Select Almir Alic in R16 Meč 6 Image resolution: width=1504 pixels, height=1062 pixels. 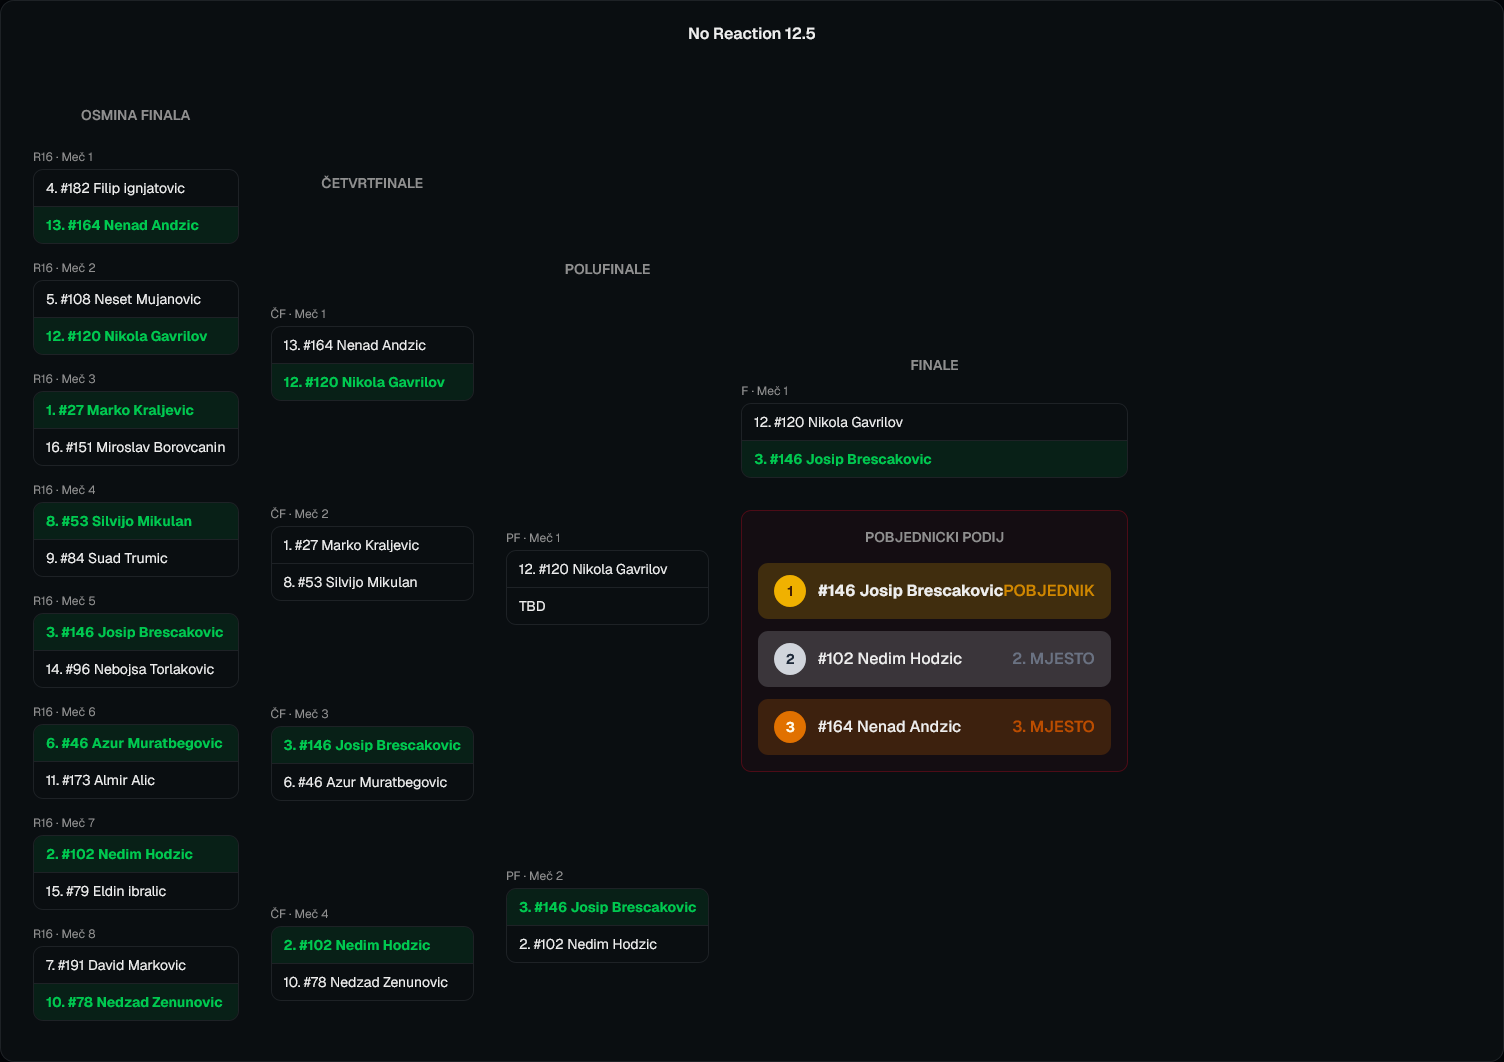136,780
